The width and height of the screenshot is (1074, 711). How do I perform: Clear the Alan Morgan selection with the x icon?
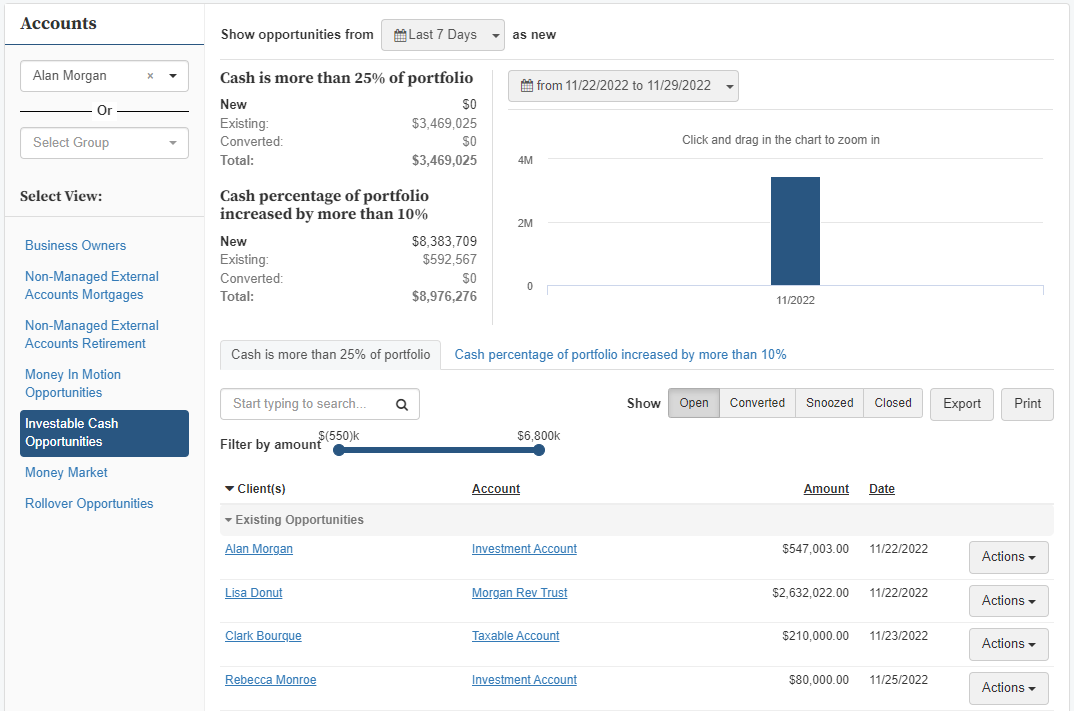(150, 75)
